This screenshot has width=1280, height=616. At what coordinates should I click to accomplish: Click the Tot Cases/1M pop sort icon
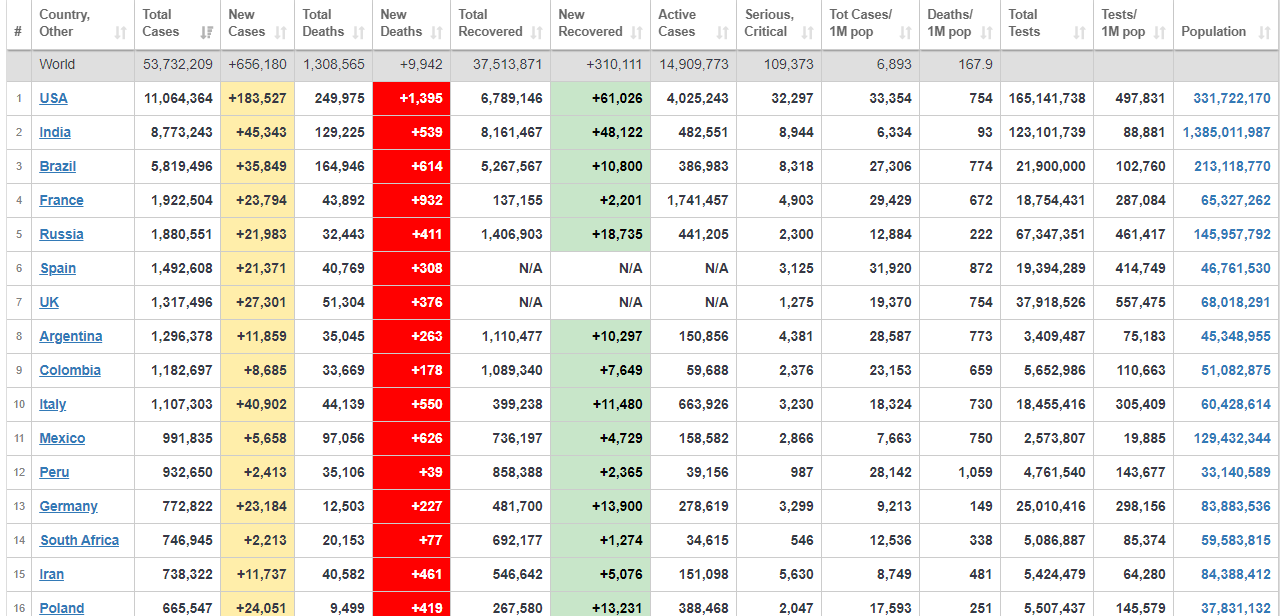tap(906, 32)
